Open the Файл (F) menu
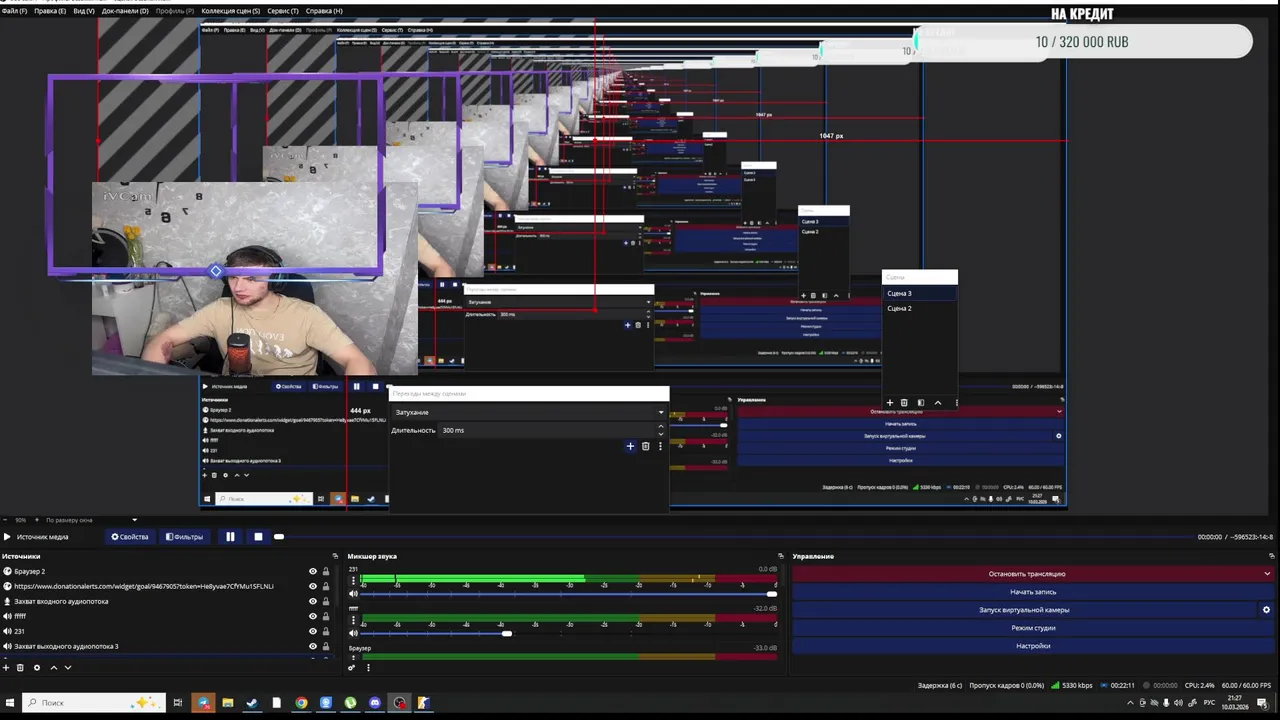This screenshot has width=1280, height=720. pyautogui.click(x=14, y=11)
